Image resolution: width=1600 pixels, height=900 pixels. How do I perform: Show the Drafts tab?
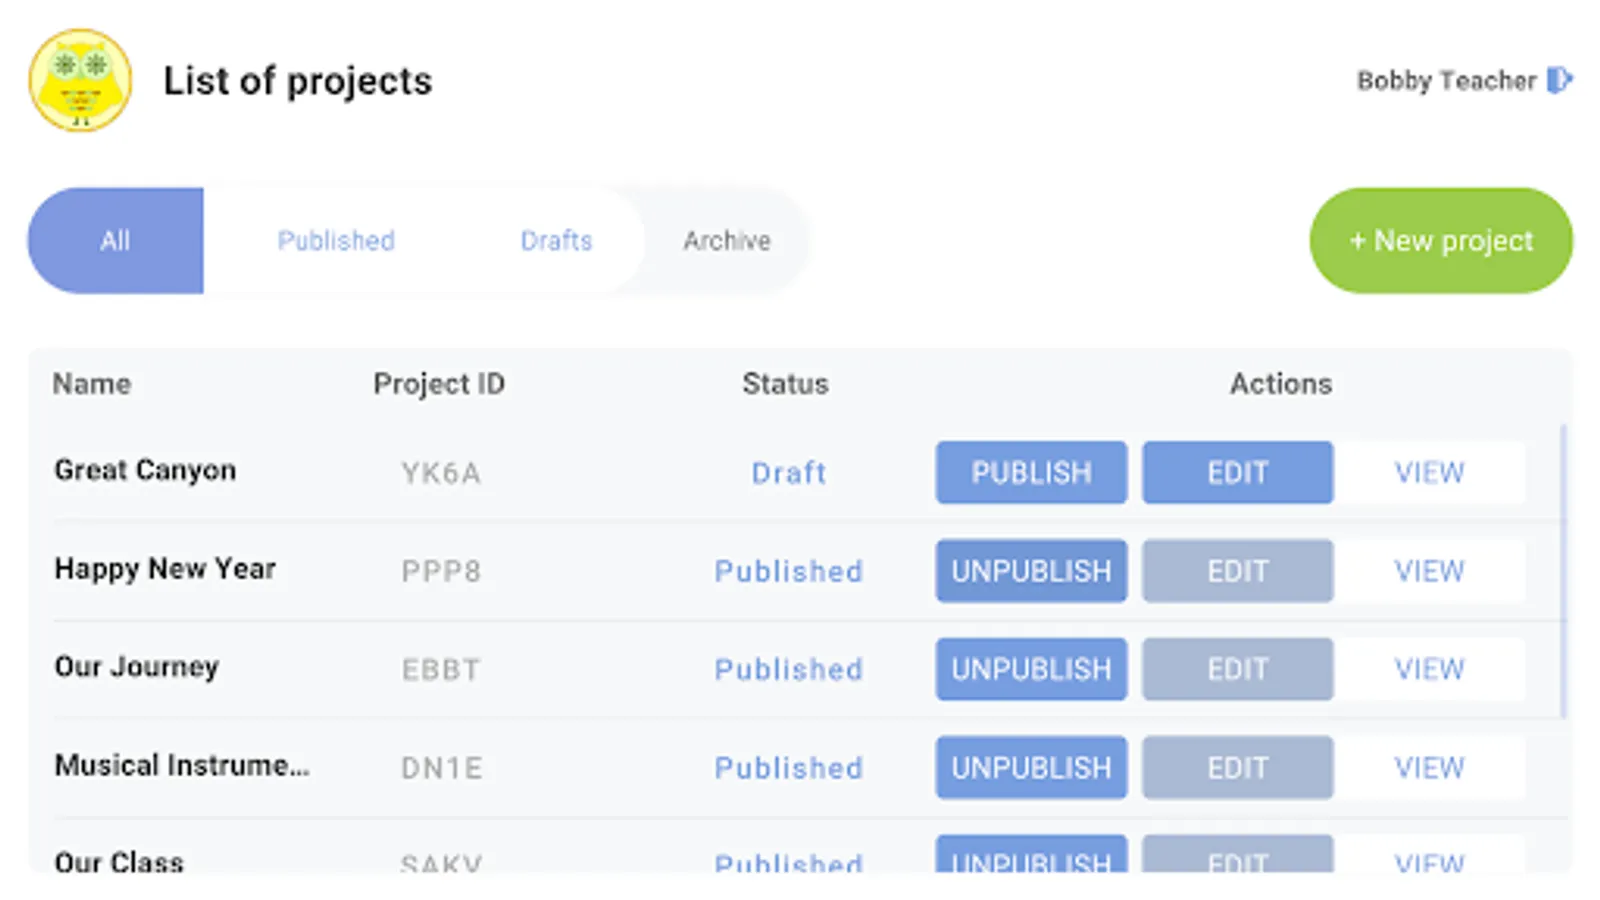click(556, 241)
